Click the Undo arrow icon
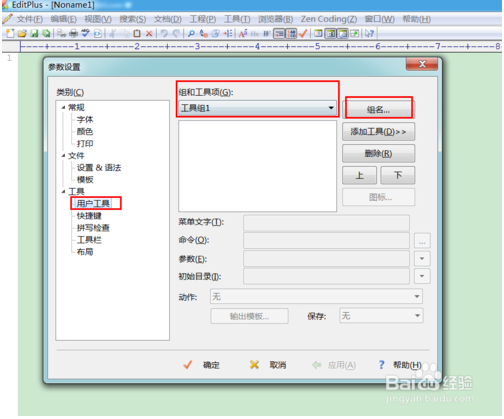 tap(164, 33)
